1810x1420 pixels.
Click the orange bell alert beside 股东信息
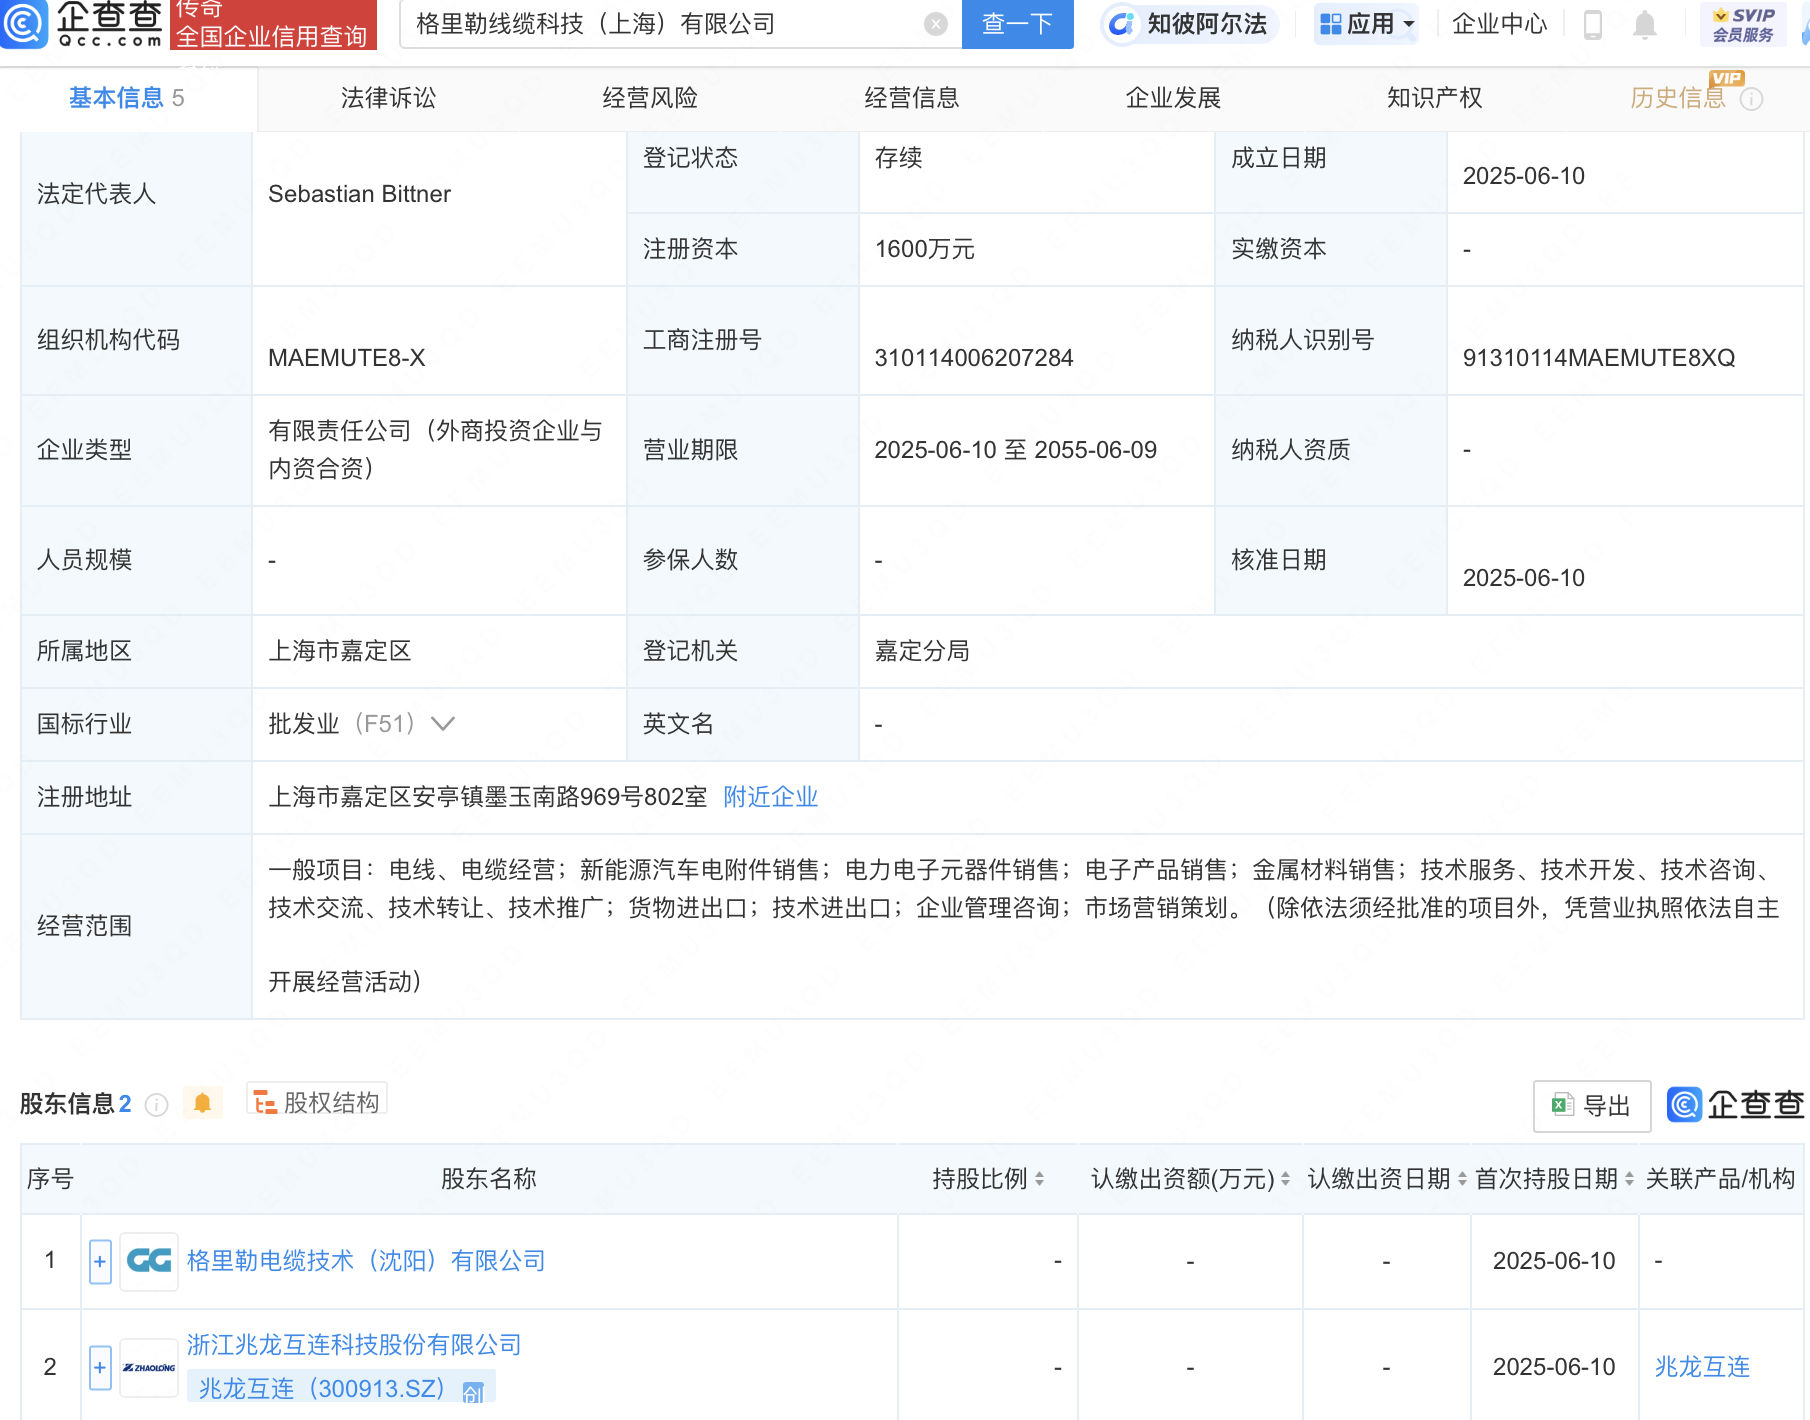point(202,1103)
